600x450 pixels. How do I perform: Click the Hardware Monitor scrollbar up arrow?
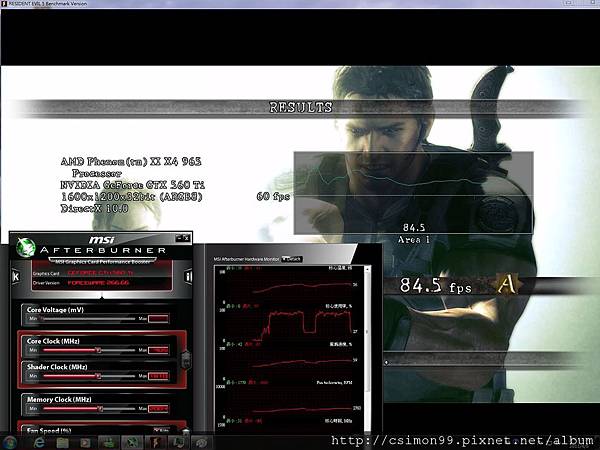tap(368, 270)
